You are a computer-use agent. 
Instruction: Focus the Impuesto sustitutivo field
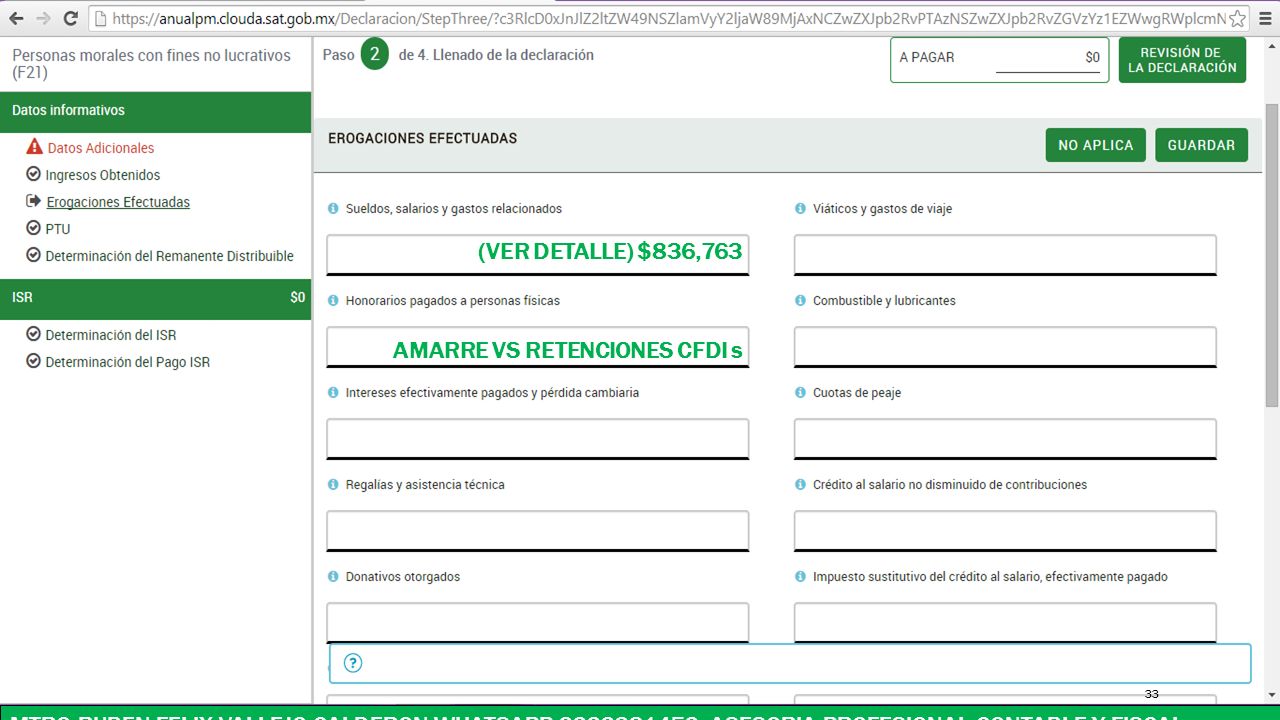[x=1005, y=622]
